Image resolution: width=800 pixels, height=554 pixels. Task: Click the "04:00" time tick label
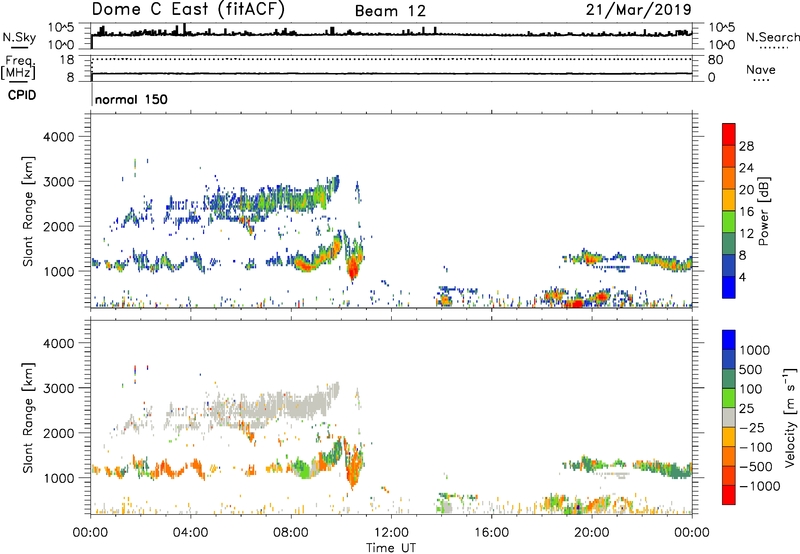[x=190, y=533]
